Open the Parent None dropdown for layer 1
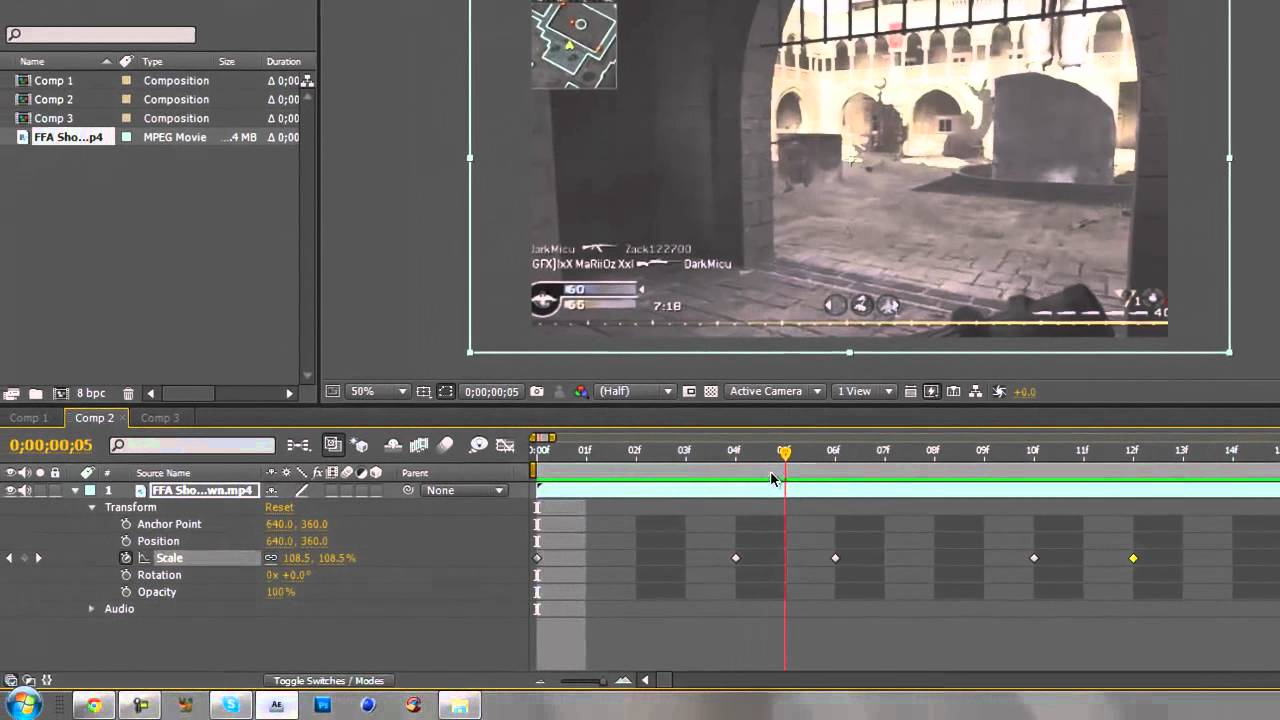 click(465, 490)
